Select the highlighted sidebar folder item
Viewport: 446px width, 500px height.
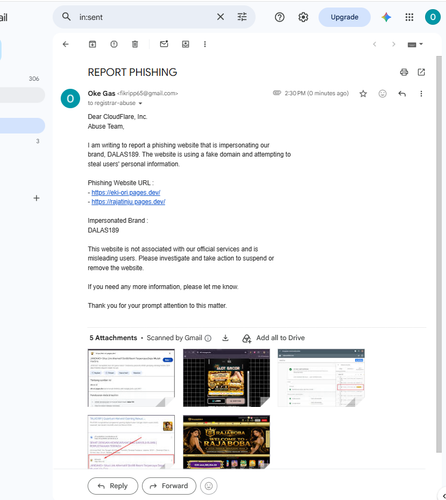[22, 126]
